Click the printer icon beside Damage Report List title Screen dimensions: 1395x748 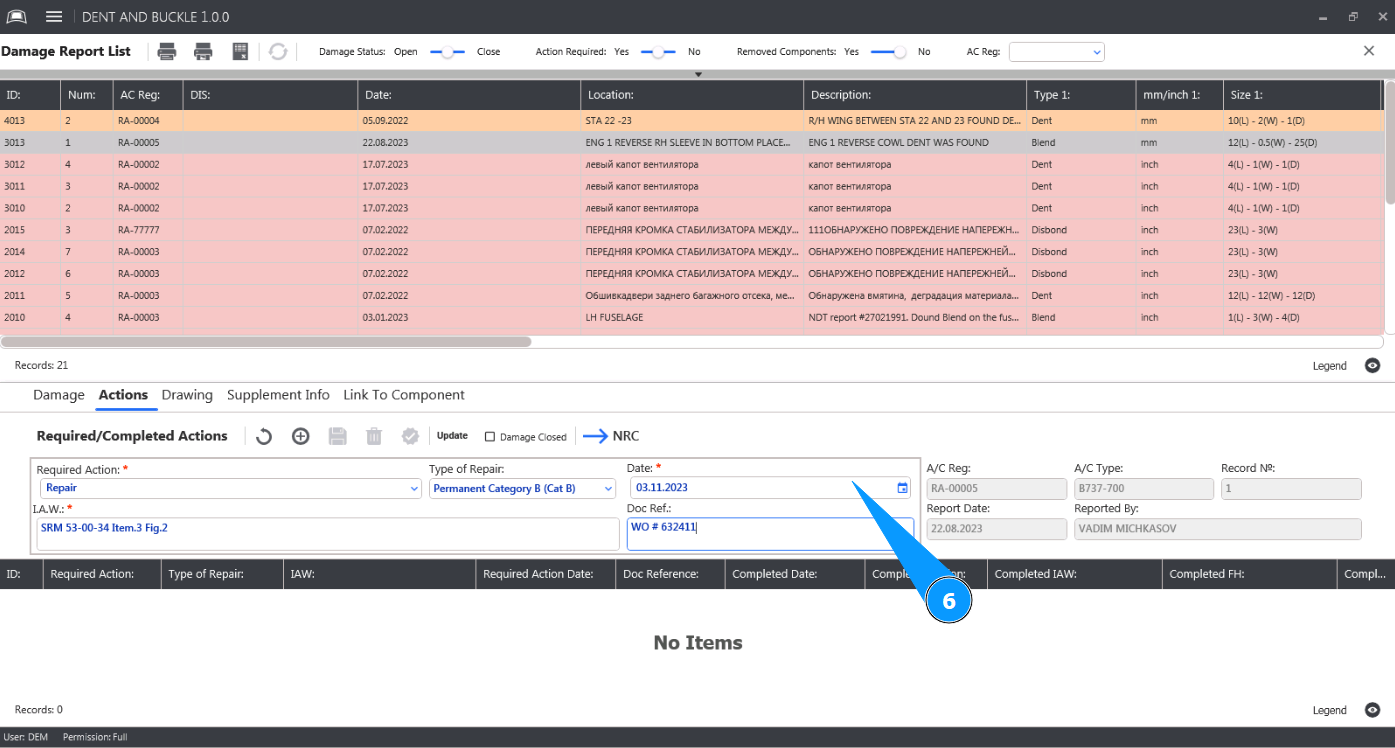(x=167, y=52)
